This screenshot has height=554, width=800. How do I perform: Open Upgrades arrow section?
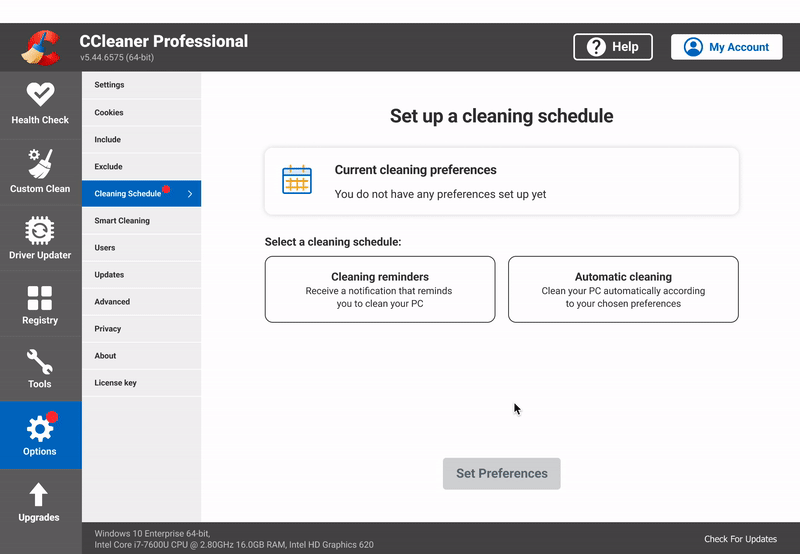point(40,502)
